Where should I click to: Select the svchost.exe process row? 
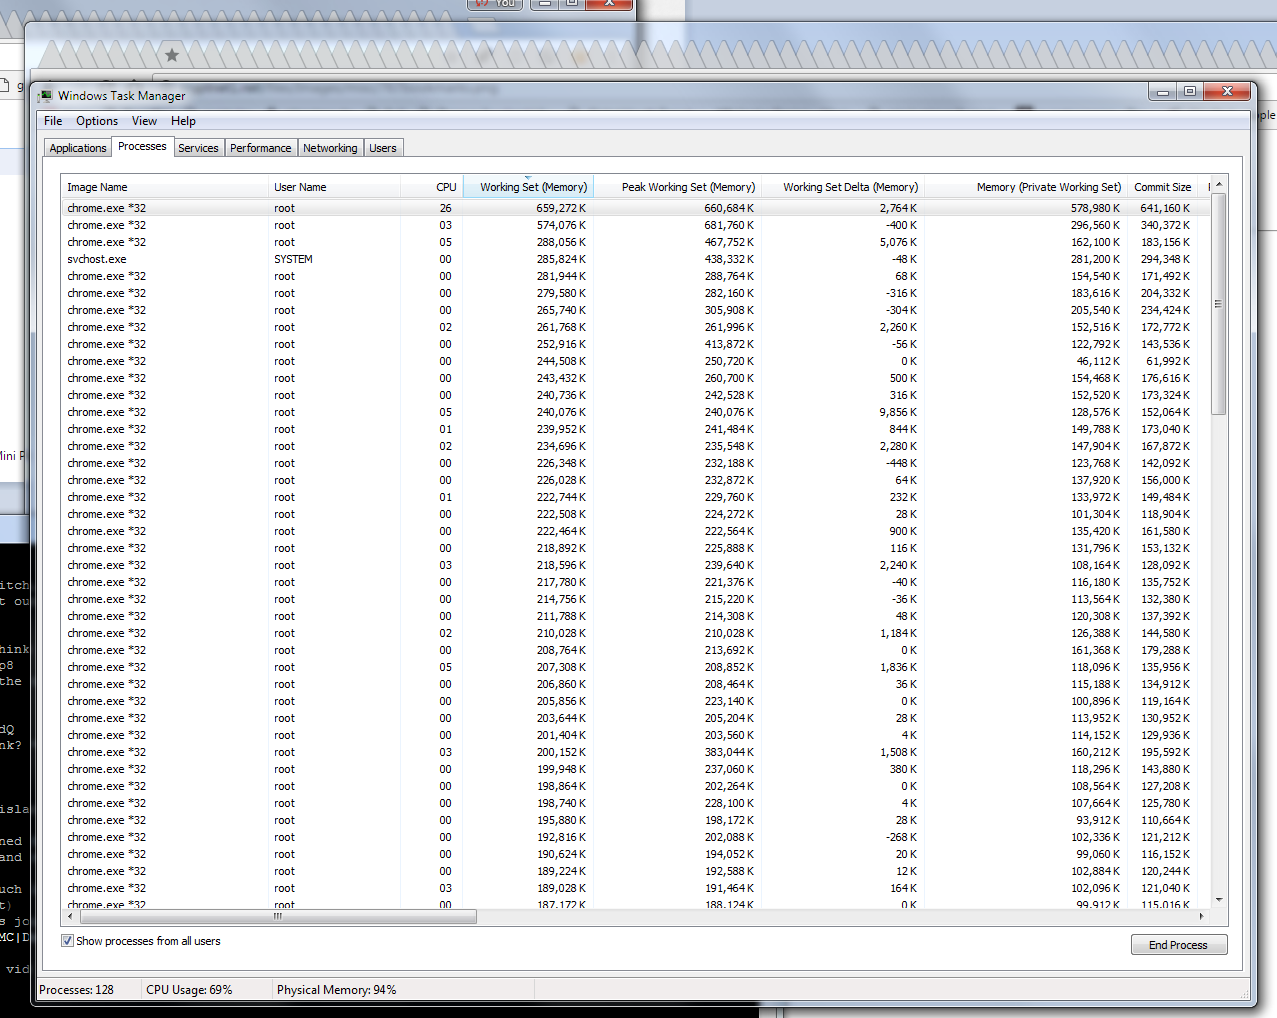pyautogui.click(x=635, y=259)
